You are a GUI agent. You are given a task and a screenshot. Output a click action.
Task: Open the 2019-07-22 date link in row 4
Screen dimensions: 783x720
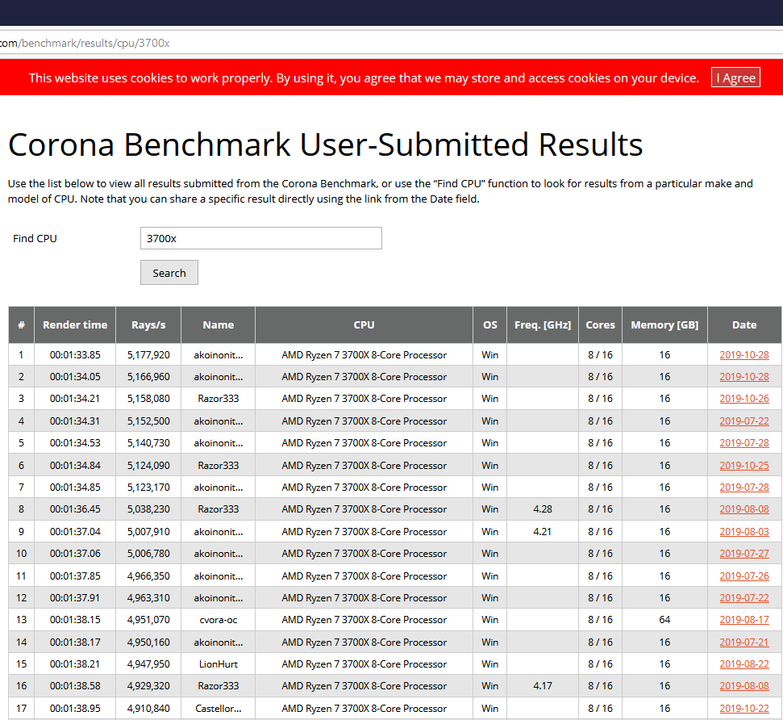point(744,421)
